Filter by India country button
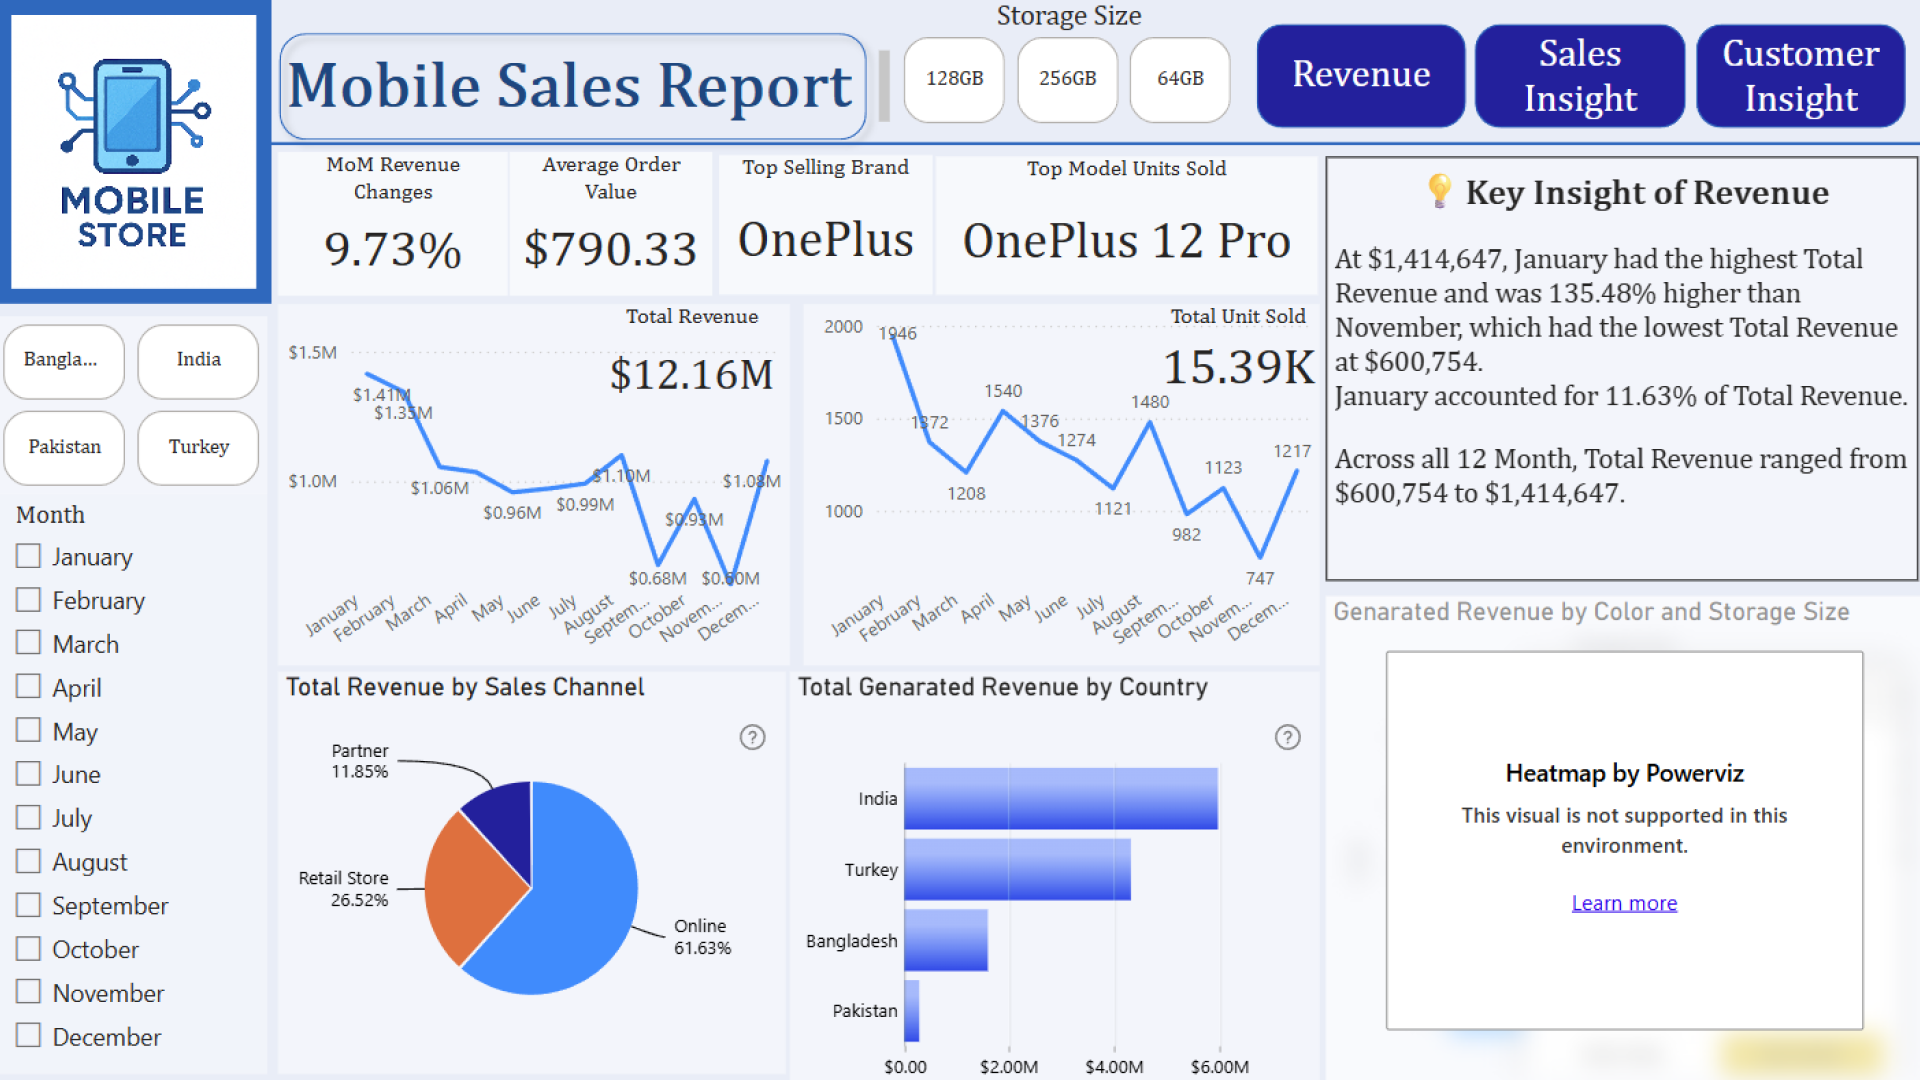 pyautogui.click(x=198, y=360)
